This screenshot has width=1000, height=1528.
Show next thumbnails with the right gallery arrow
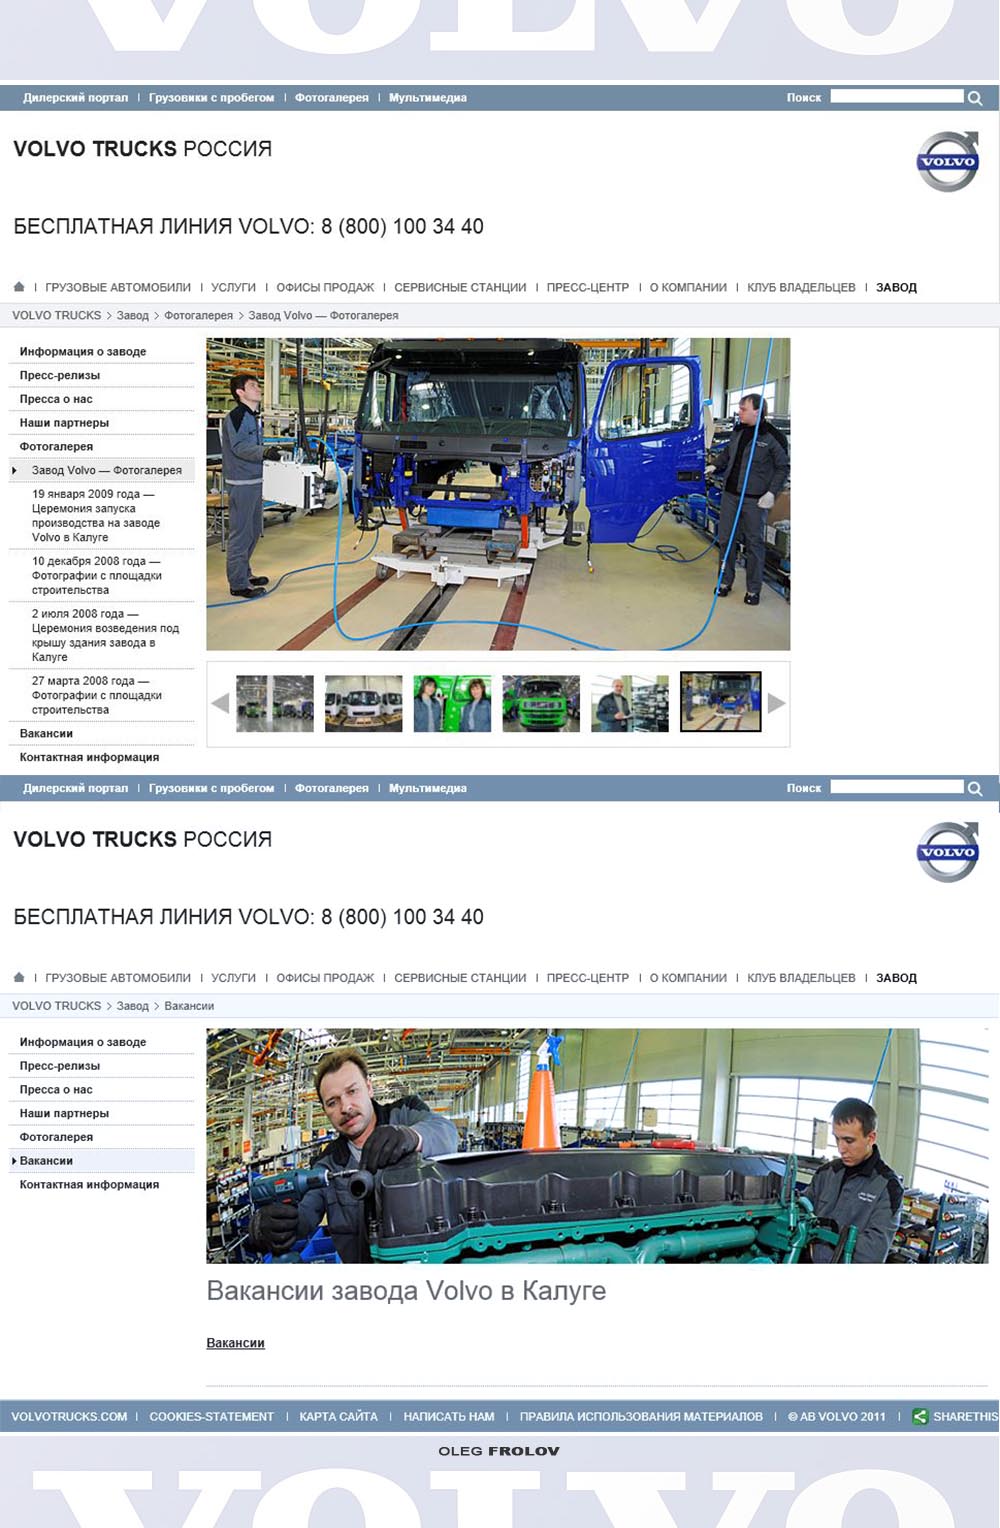click(x=776, y=703)
